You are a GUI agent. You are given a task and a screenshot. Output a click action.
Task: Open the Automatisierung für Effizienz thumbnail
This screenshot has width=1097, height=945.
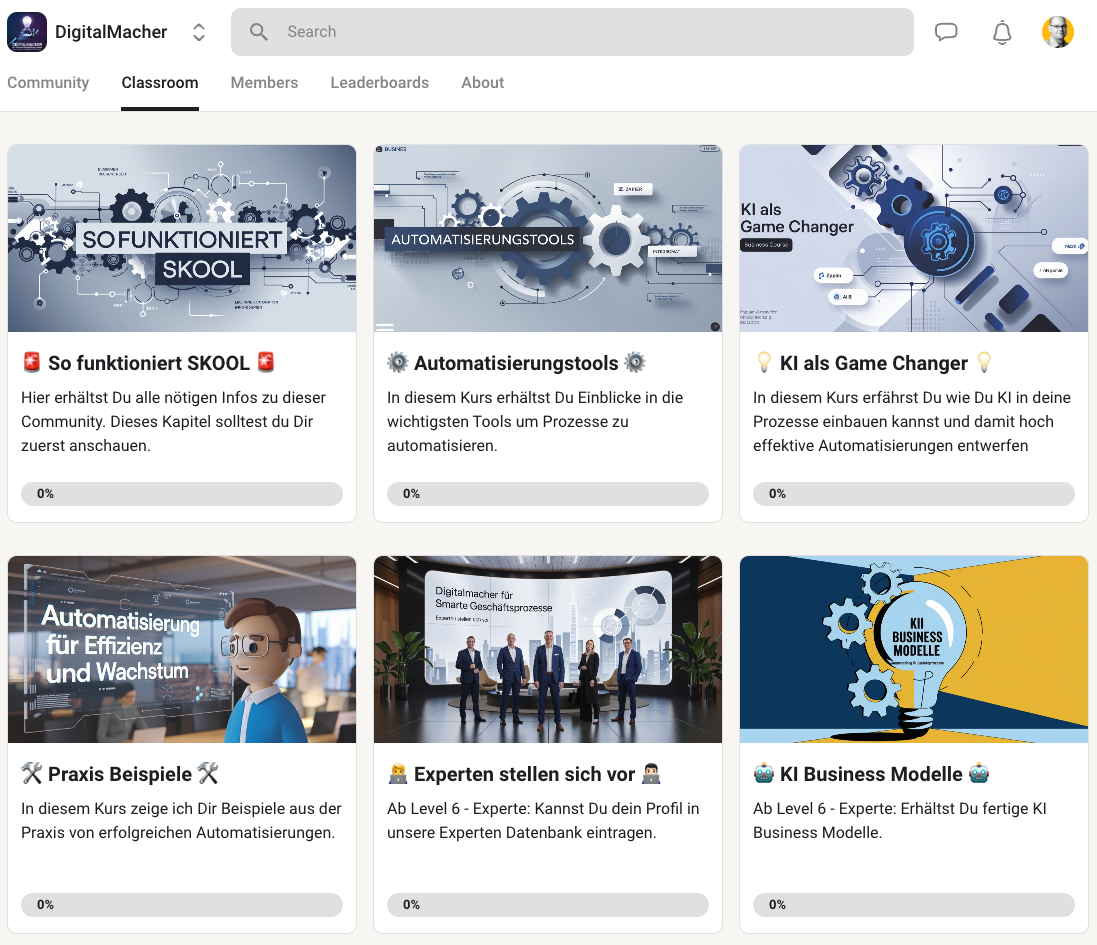tap(182, 649)
